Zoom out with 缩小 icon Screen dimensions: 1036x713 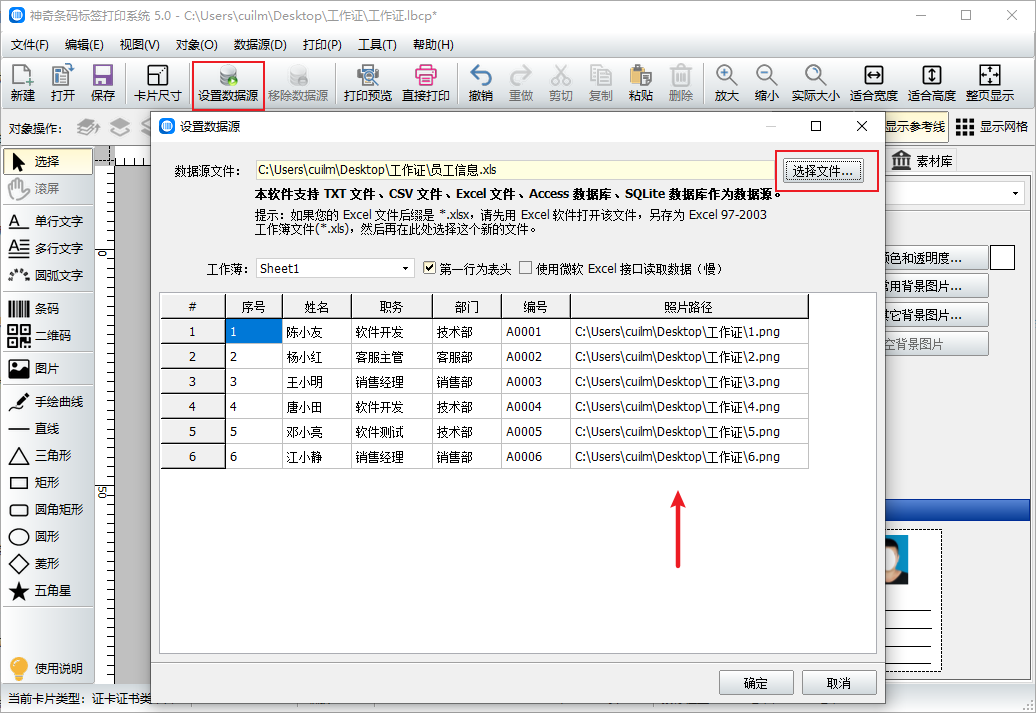click(766, 83)
